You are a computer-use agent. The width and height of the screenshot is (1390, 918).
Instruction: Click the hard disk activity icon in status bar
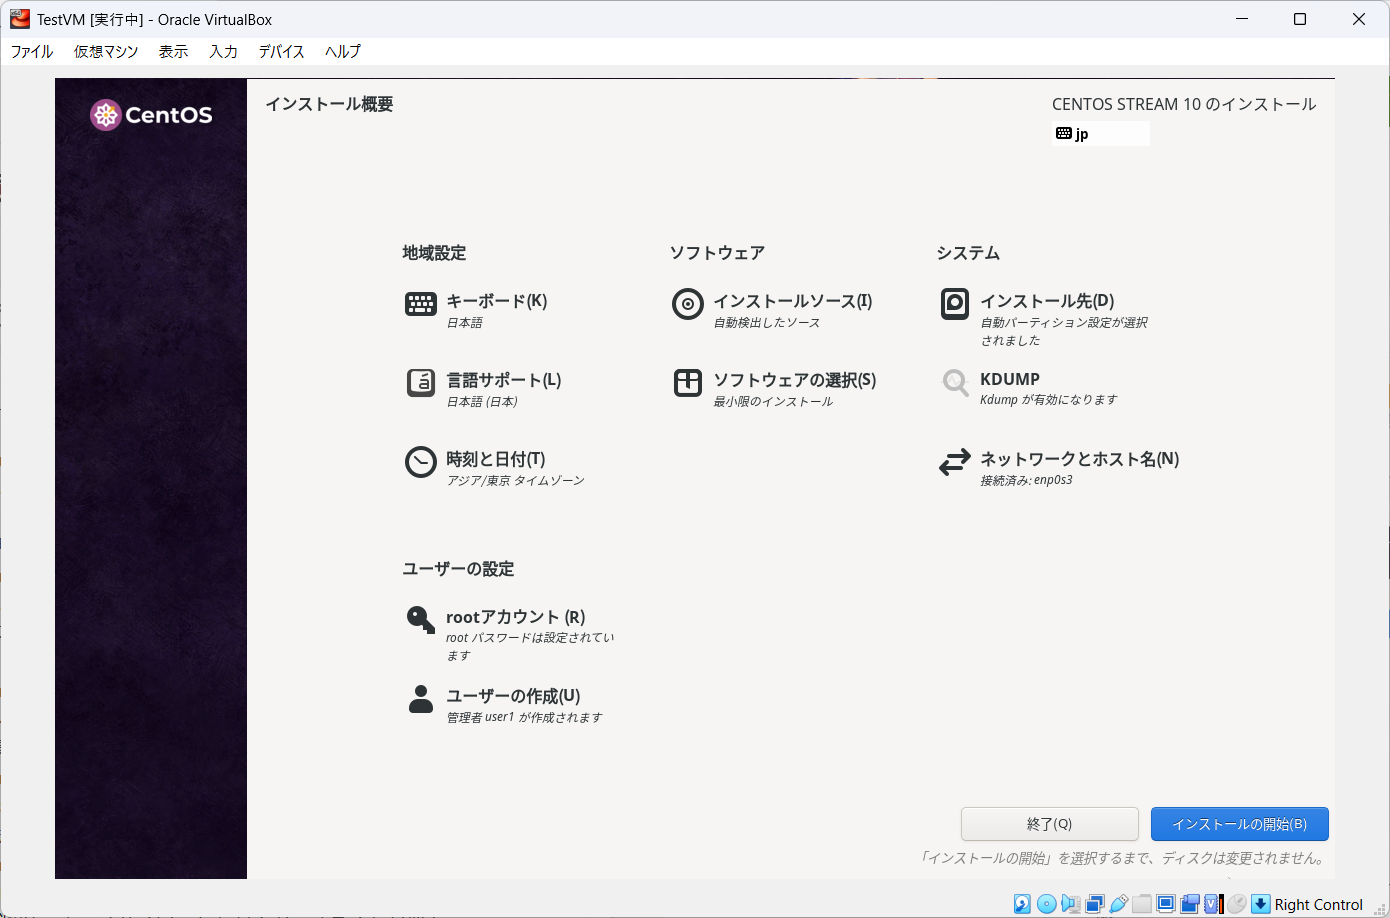click(1022, 904)
